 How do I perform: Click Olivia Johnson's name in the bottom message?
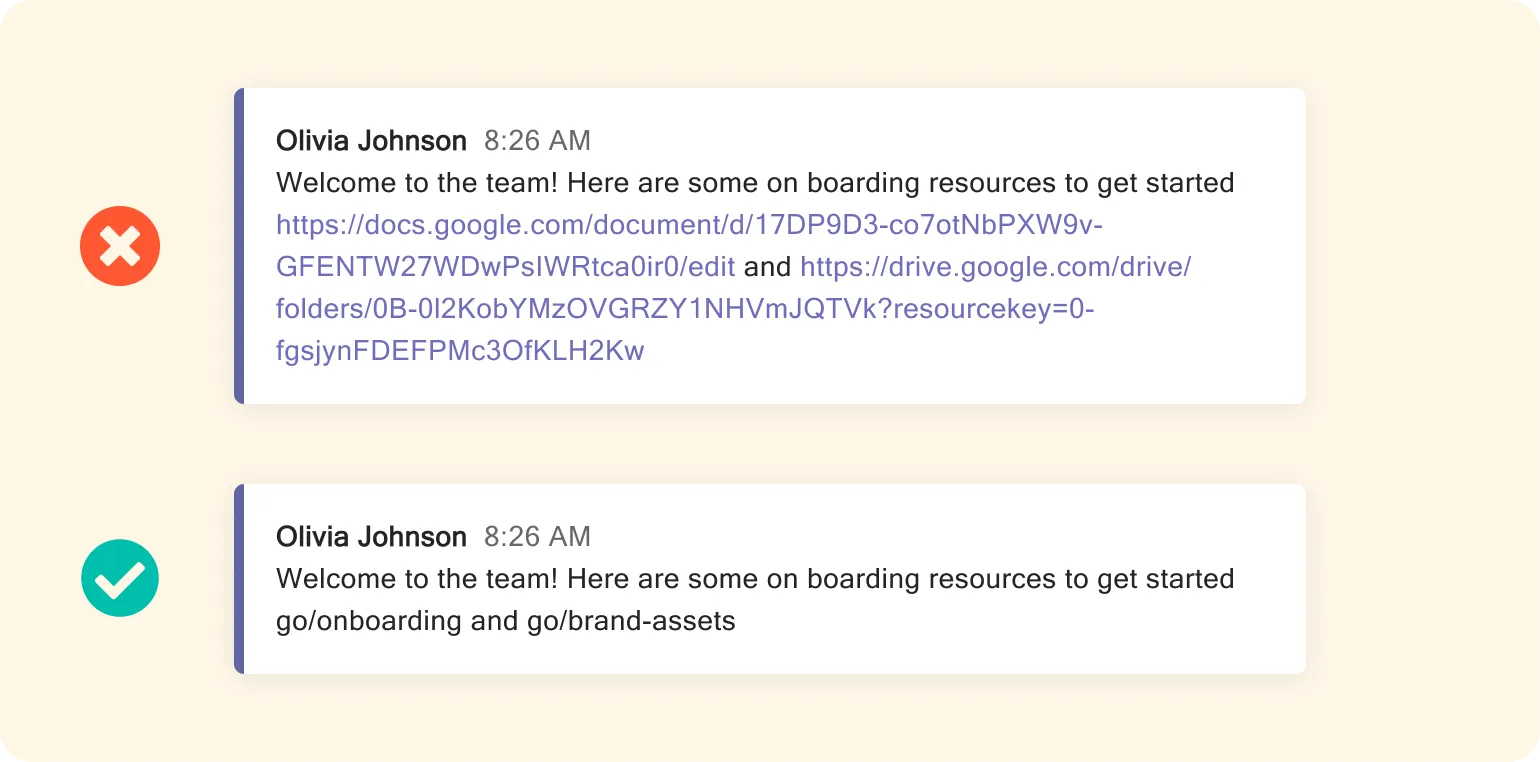pyautogui.click(x=371, y=537)
